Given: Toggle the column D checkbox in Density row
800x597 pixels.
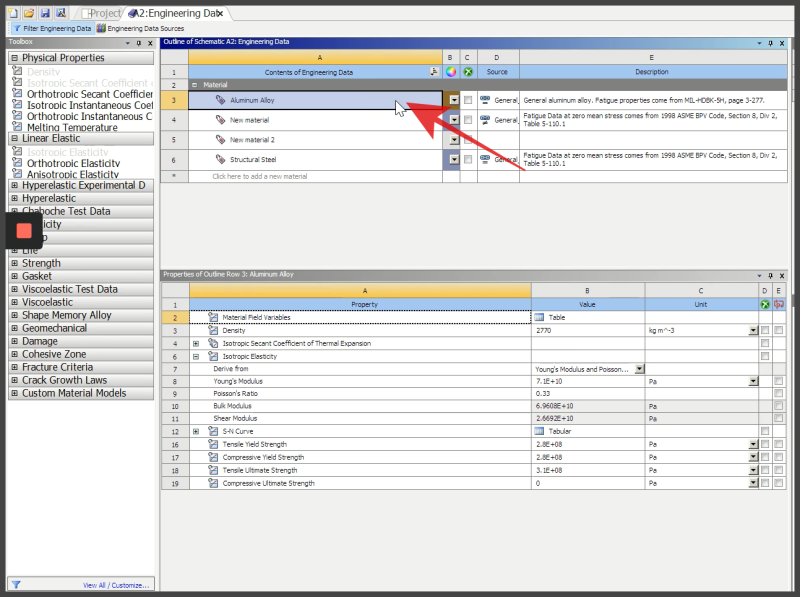Looking at the screenshot, I should point(765,330).
